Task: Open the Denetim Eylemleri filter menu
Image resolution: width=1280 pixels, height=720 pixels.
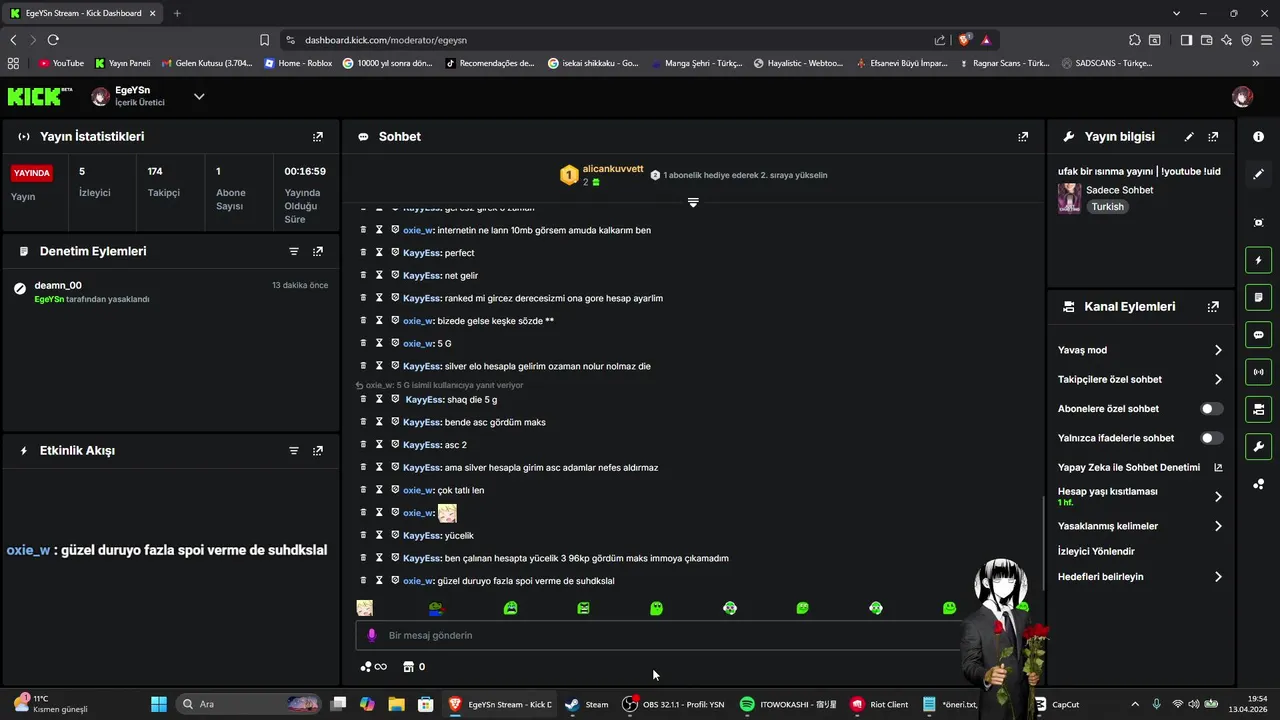Action: [294, 252]
